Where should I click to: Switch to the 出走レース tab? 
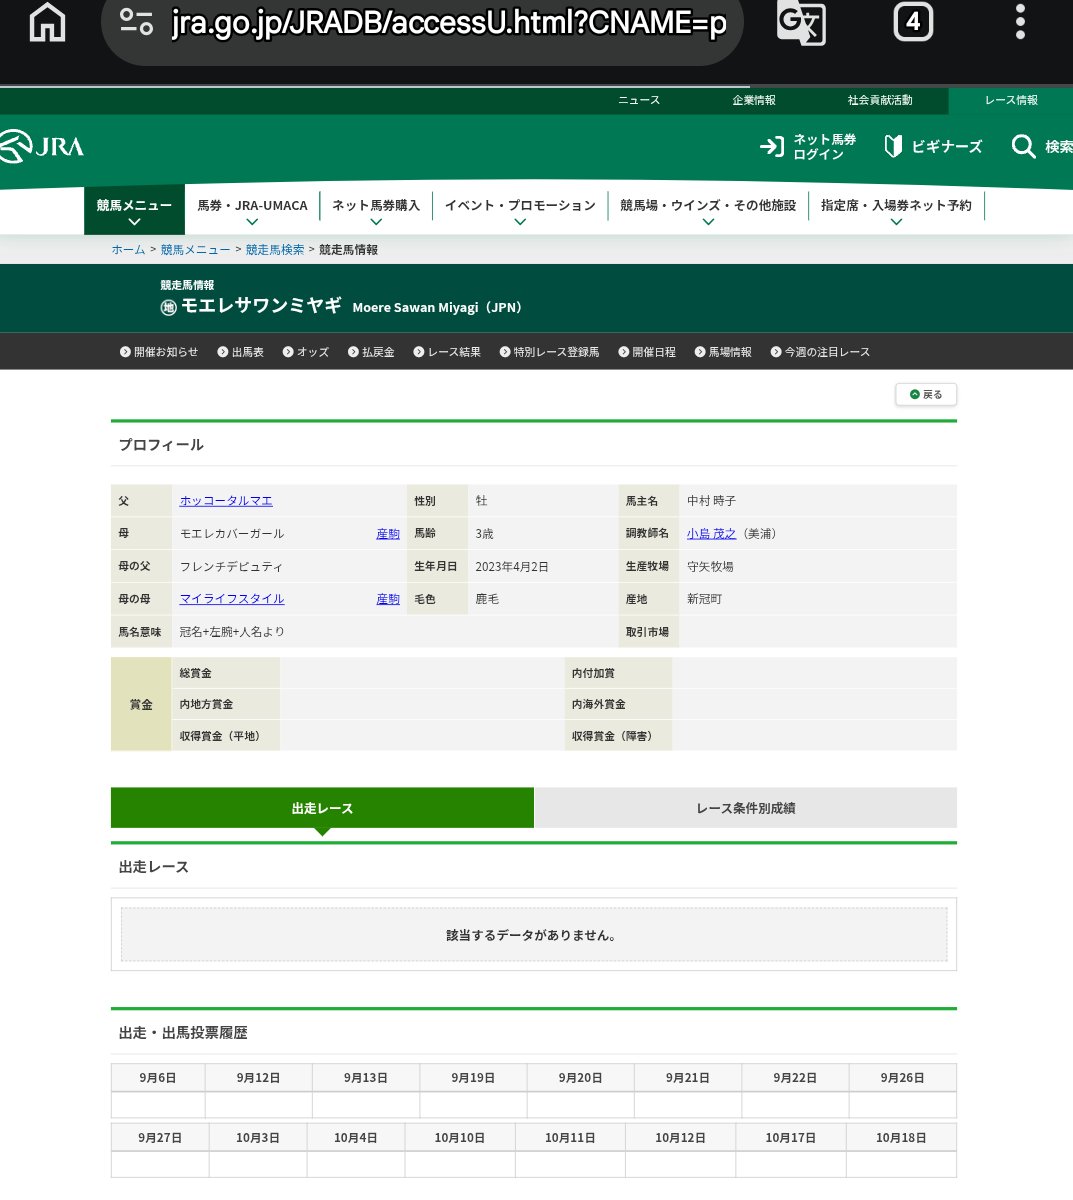[322, 808]
